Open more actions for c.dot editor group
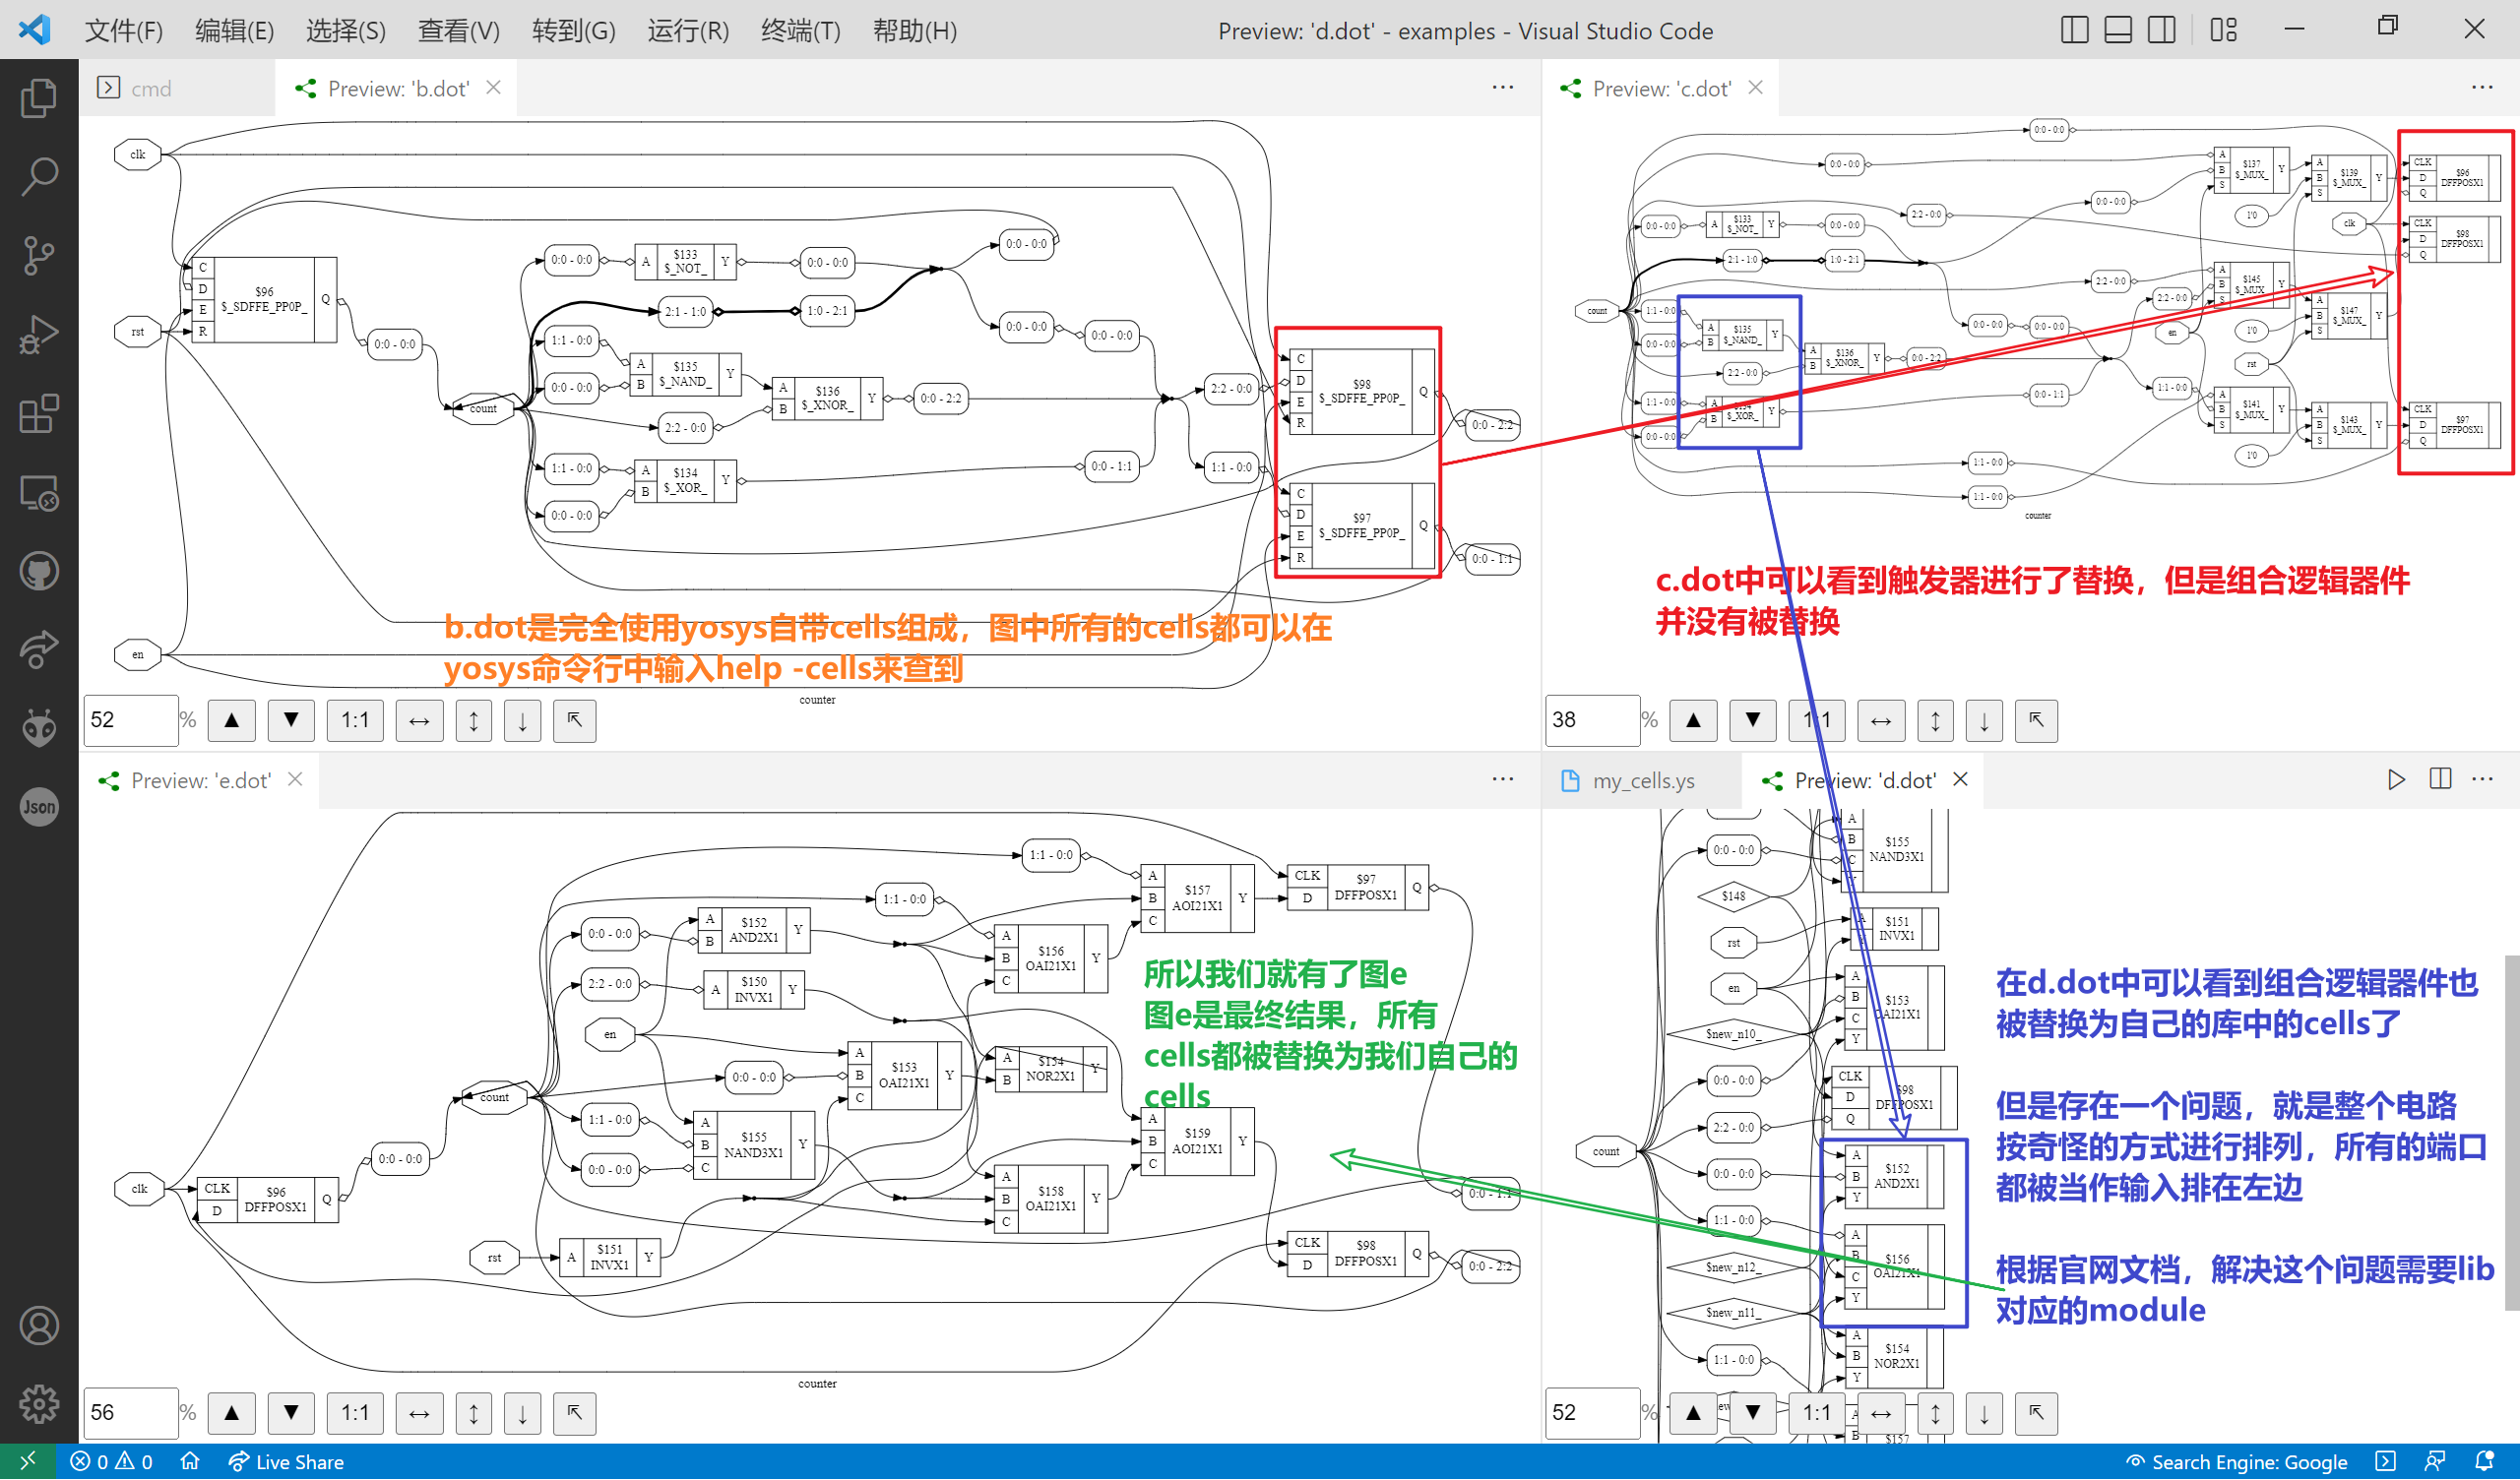Viewport: 2520px width, 1480px height. (2482, 87)
